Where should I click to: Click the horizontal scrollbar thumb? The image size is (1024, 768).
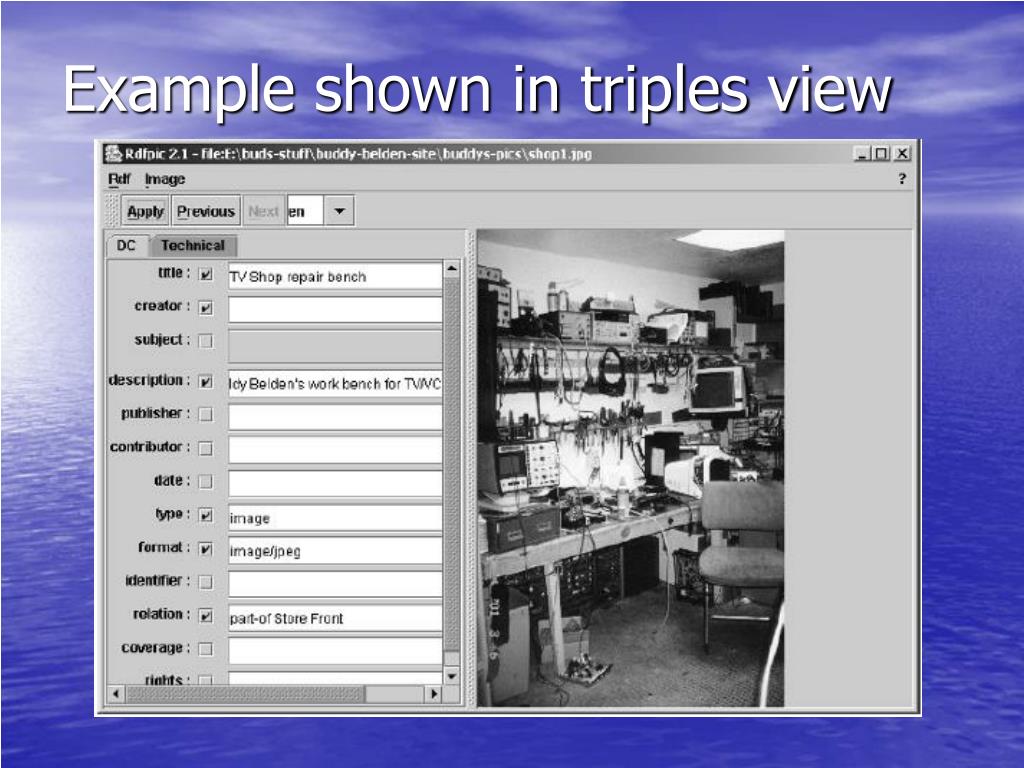245,694
